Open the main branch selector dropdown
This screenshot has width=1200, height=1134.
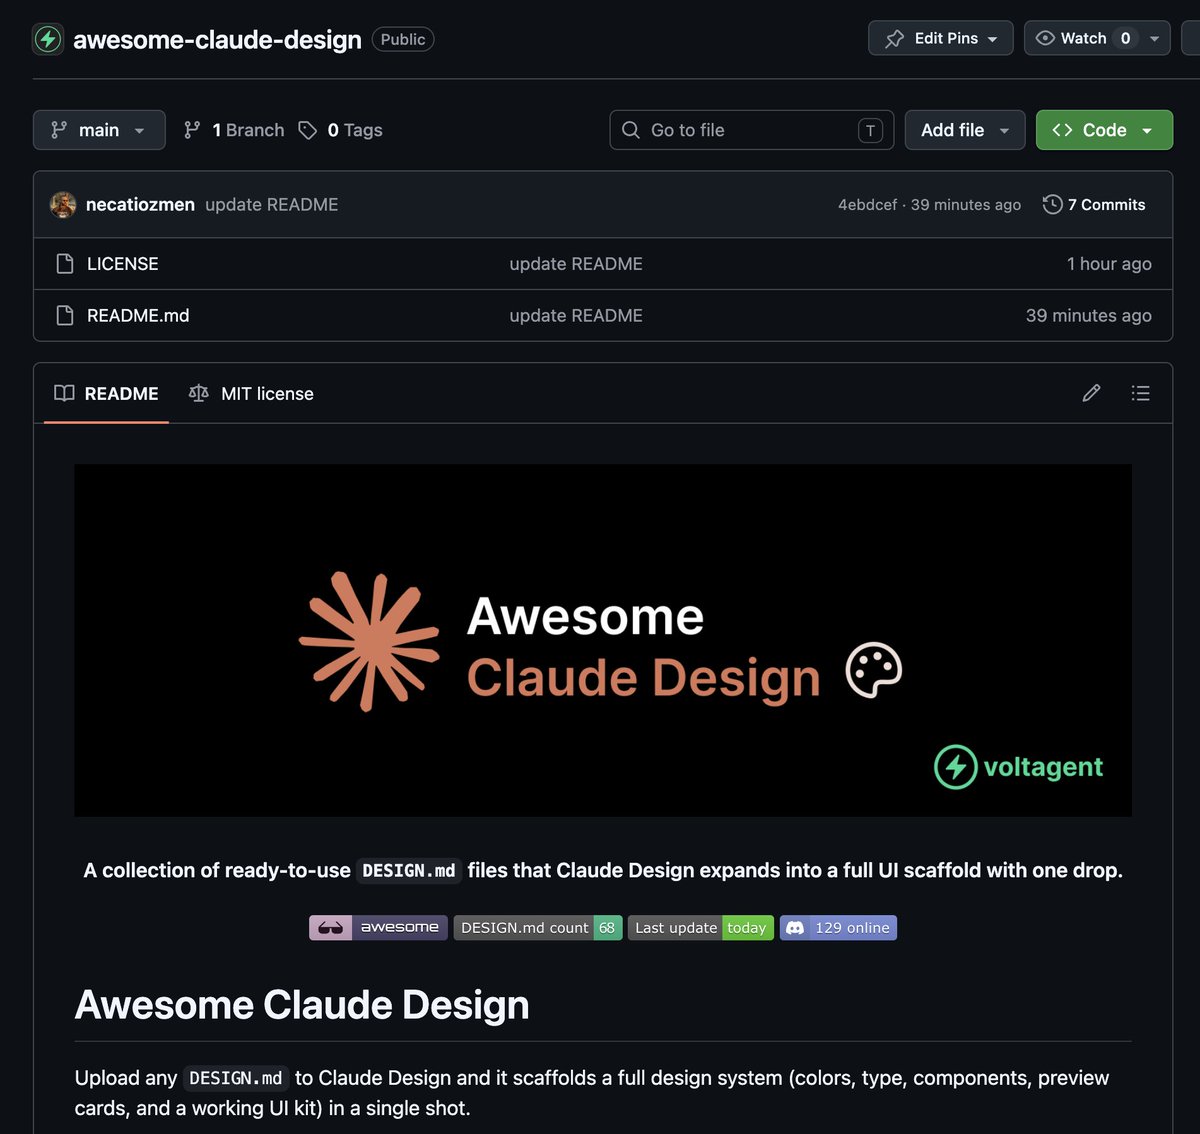click(99, 130)
